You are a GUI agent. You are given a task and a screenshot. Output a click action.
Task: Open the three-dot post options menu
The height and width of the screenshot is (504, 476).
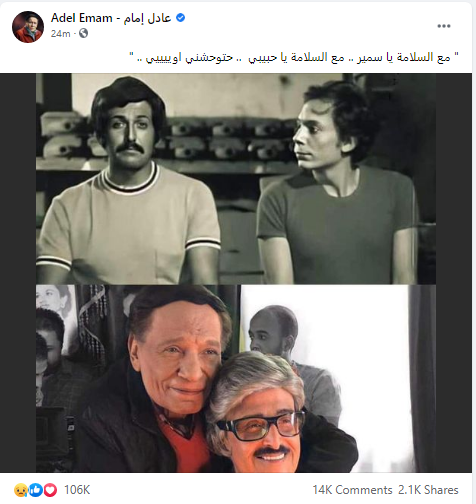(444, 26)
